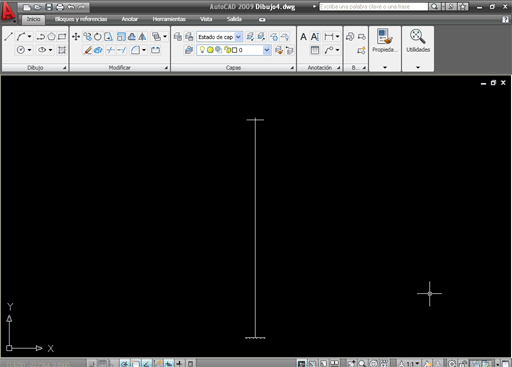Screen dimensions: 512x367
Task: Toggle Object Snap Tracking in the status bar
Action: pyautogui.click(x=147, y=363)
